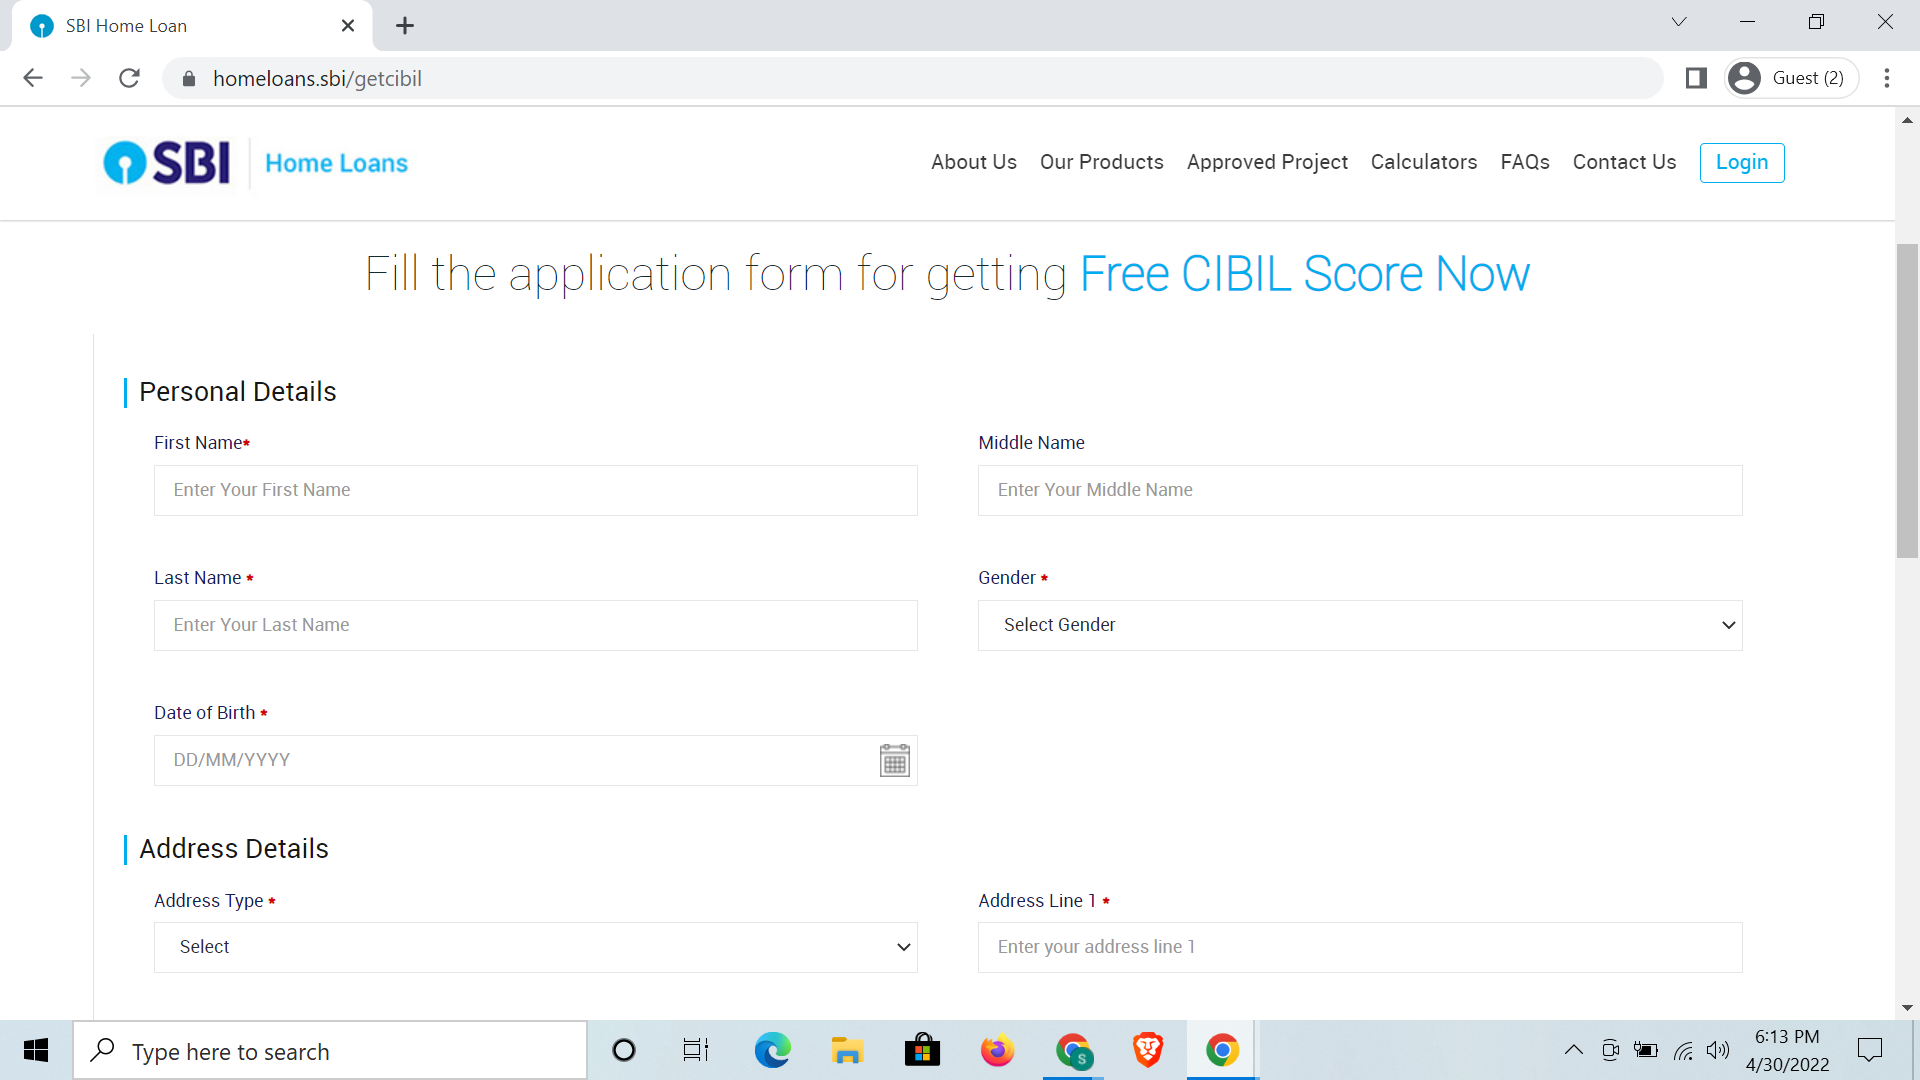Expand the Address Type dropdown
Image resolution: width=1920 pixels, height=1080 pixels.
click(536, 947)
